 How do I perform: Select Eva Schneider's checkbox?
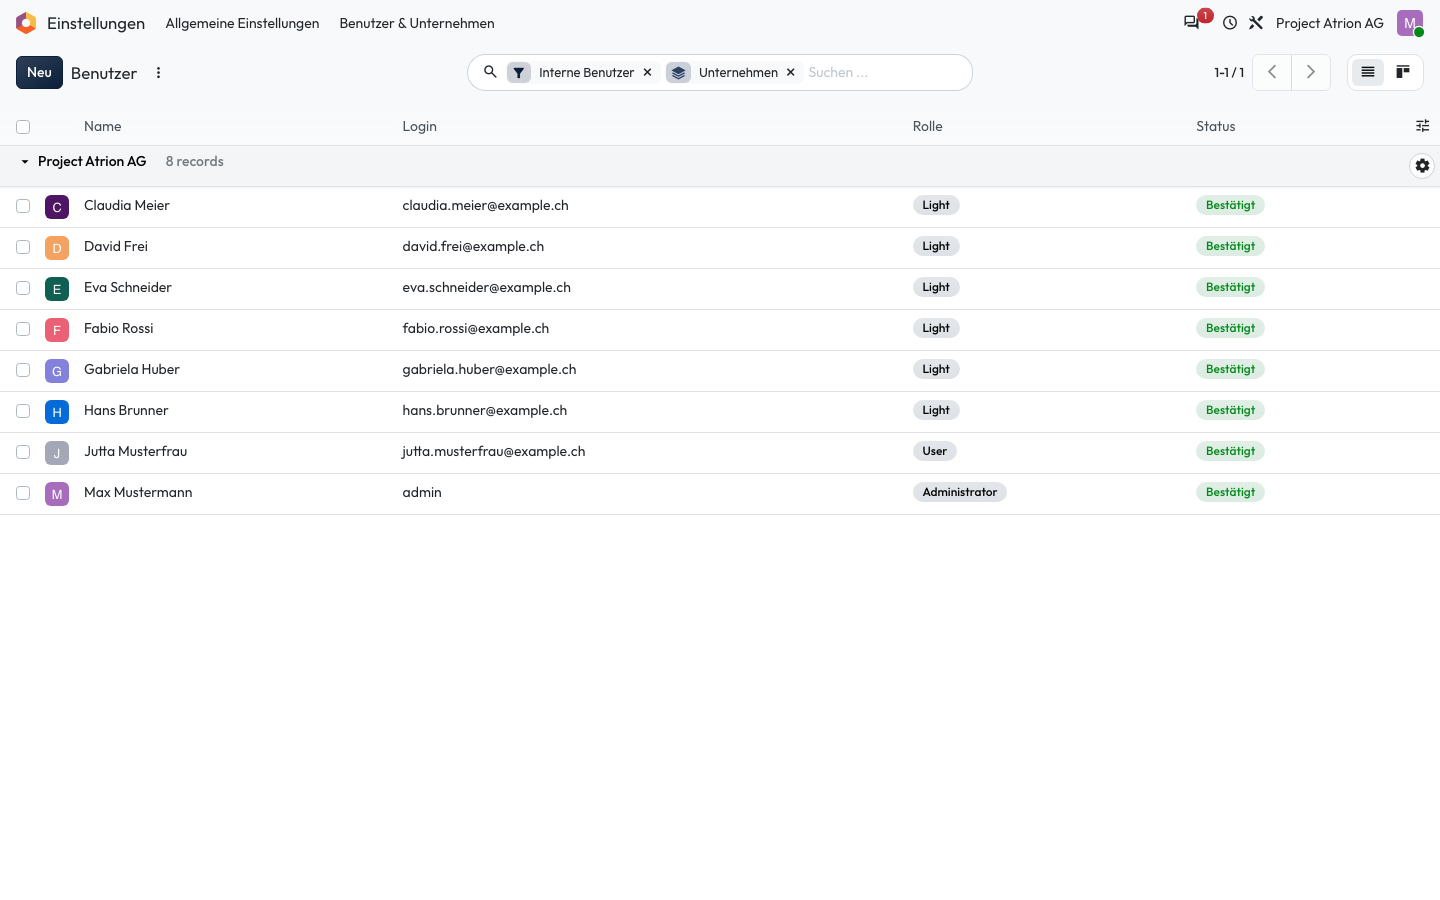(x=23, y=288)
